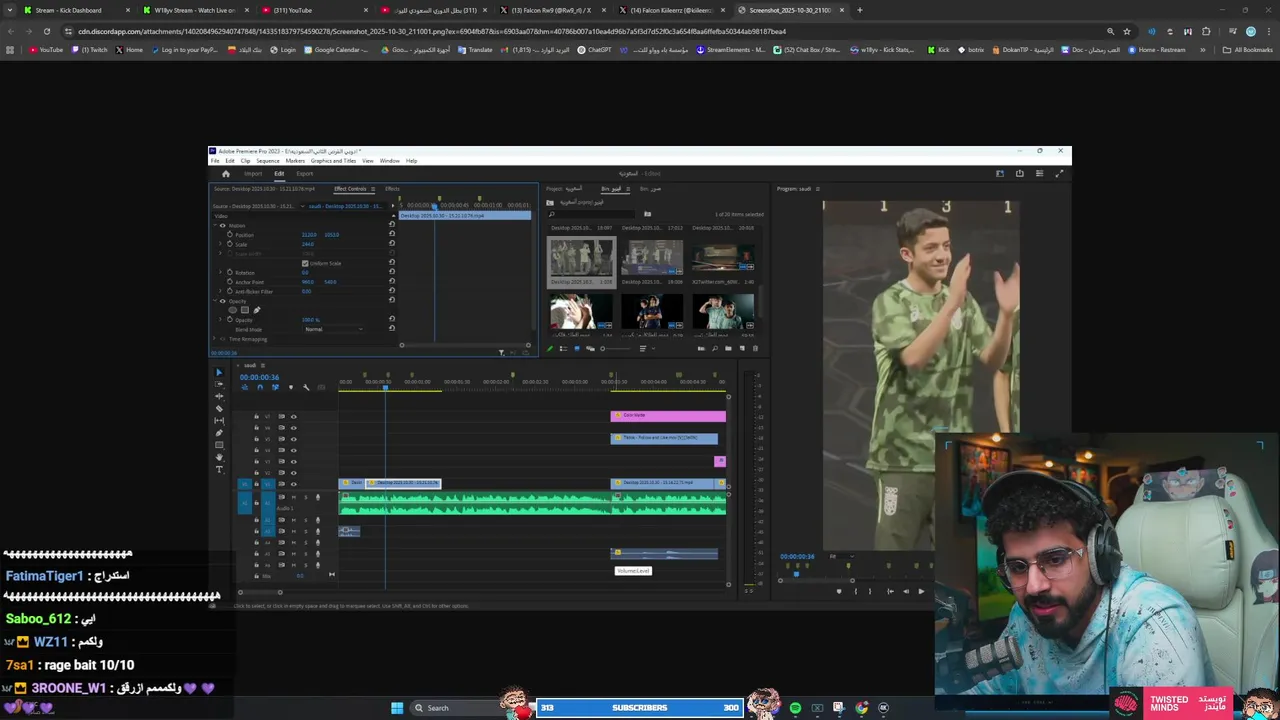1280x720 pixels.
Task: Click the Project panel trash icon
Action: pos(755,348)
